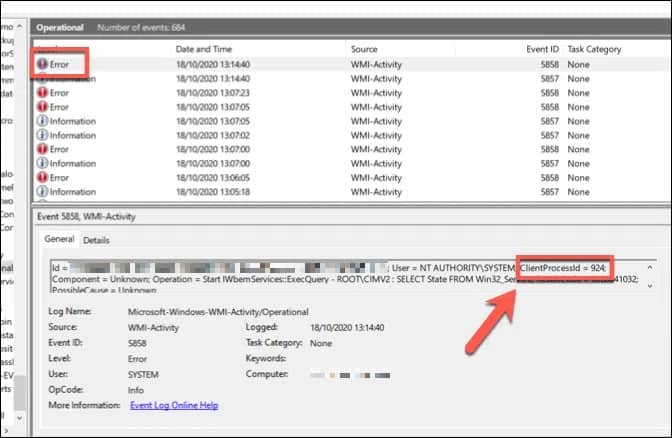Click the Source value WMI-Activity in details pane
The image size is (672, 438).
pos(153,328)
